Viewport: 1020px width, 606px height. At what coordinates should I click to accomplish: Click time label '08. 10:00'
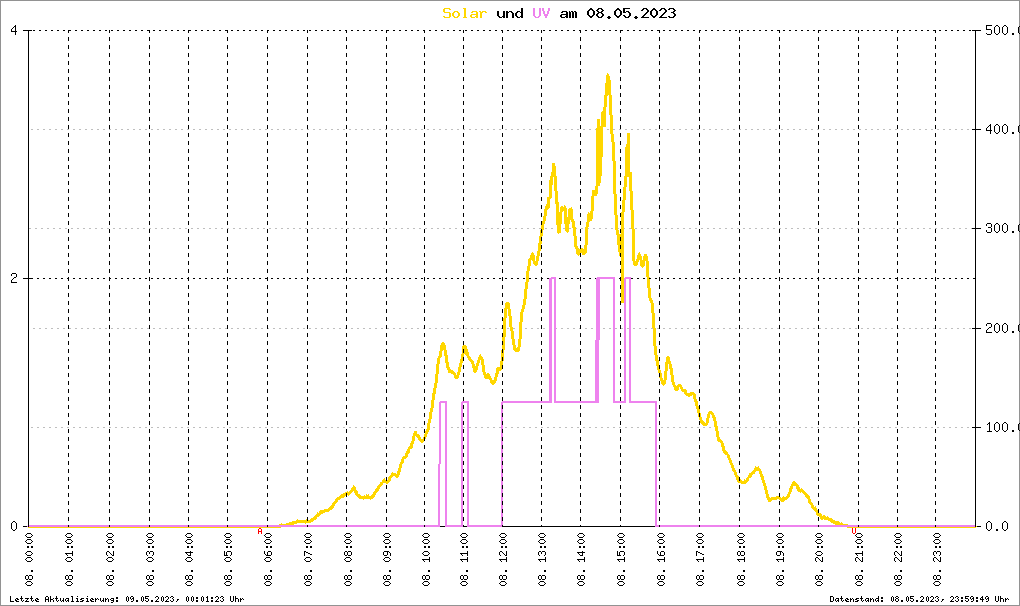point(425,560)
